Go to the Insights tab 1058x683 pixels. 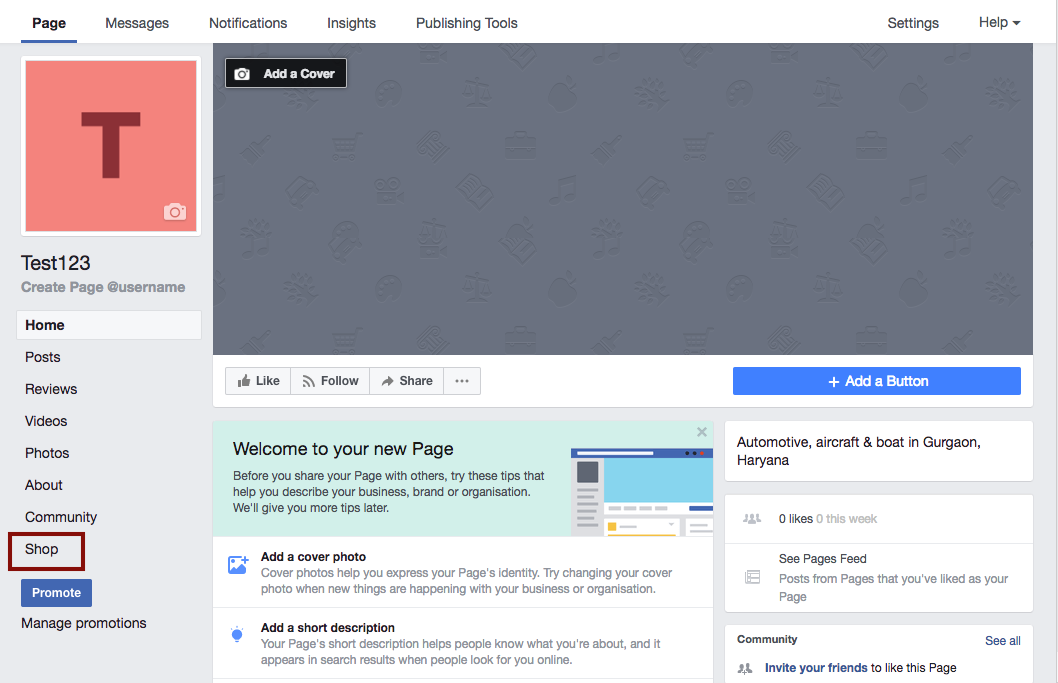[x=351, y=23]
